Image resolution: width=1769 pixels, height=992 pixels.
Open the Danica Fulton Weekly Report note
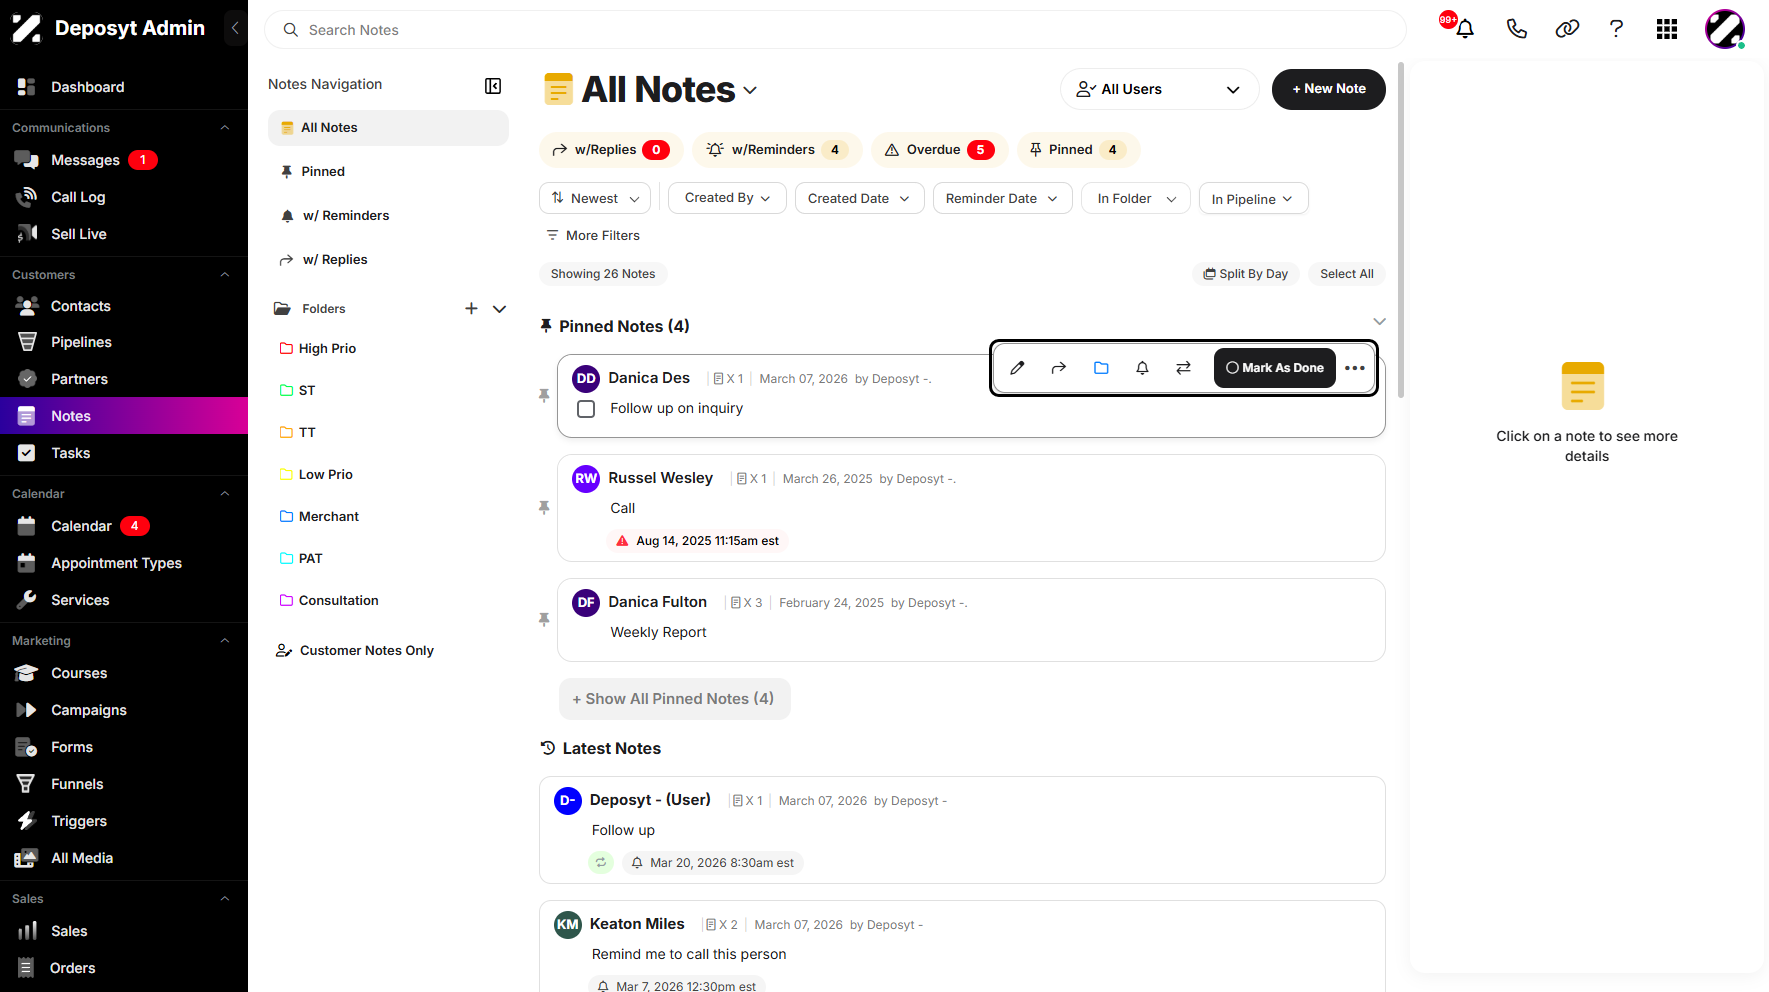pyautogui.click(x=971, y=620)
